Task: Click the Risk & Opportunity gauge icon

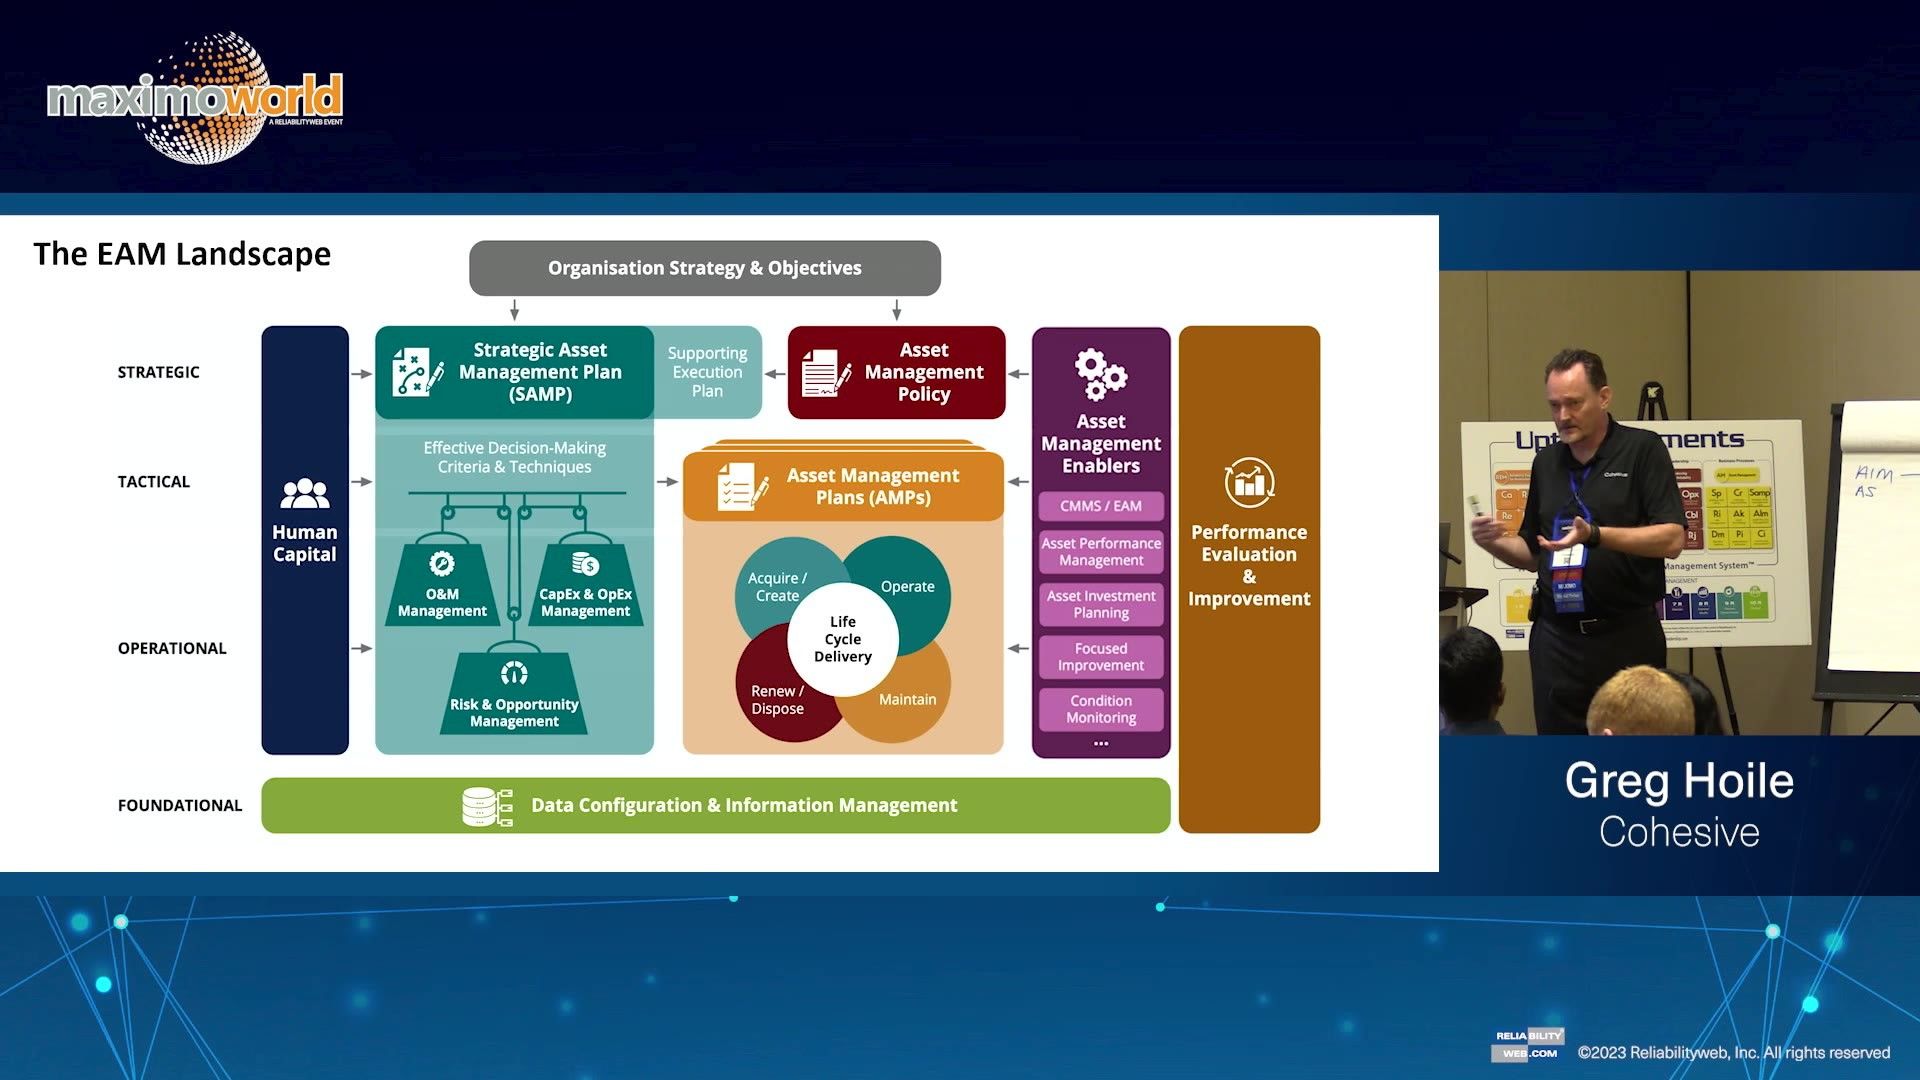Action: coord(514,673)
